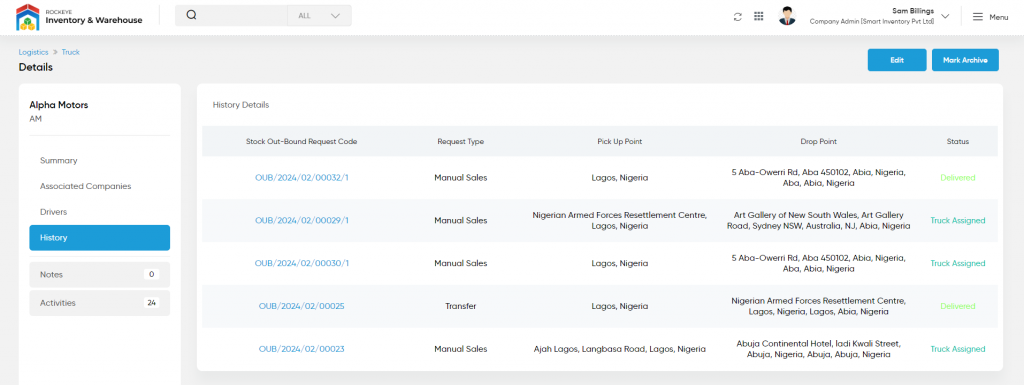1024x385 pixels.
Task: Click the refresh sync icon
Action: pyautogui.click(x=738, y=17)
